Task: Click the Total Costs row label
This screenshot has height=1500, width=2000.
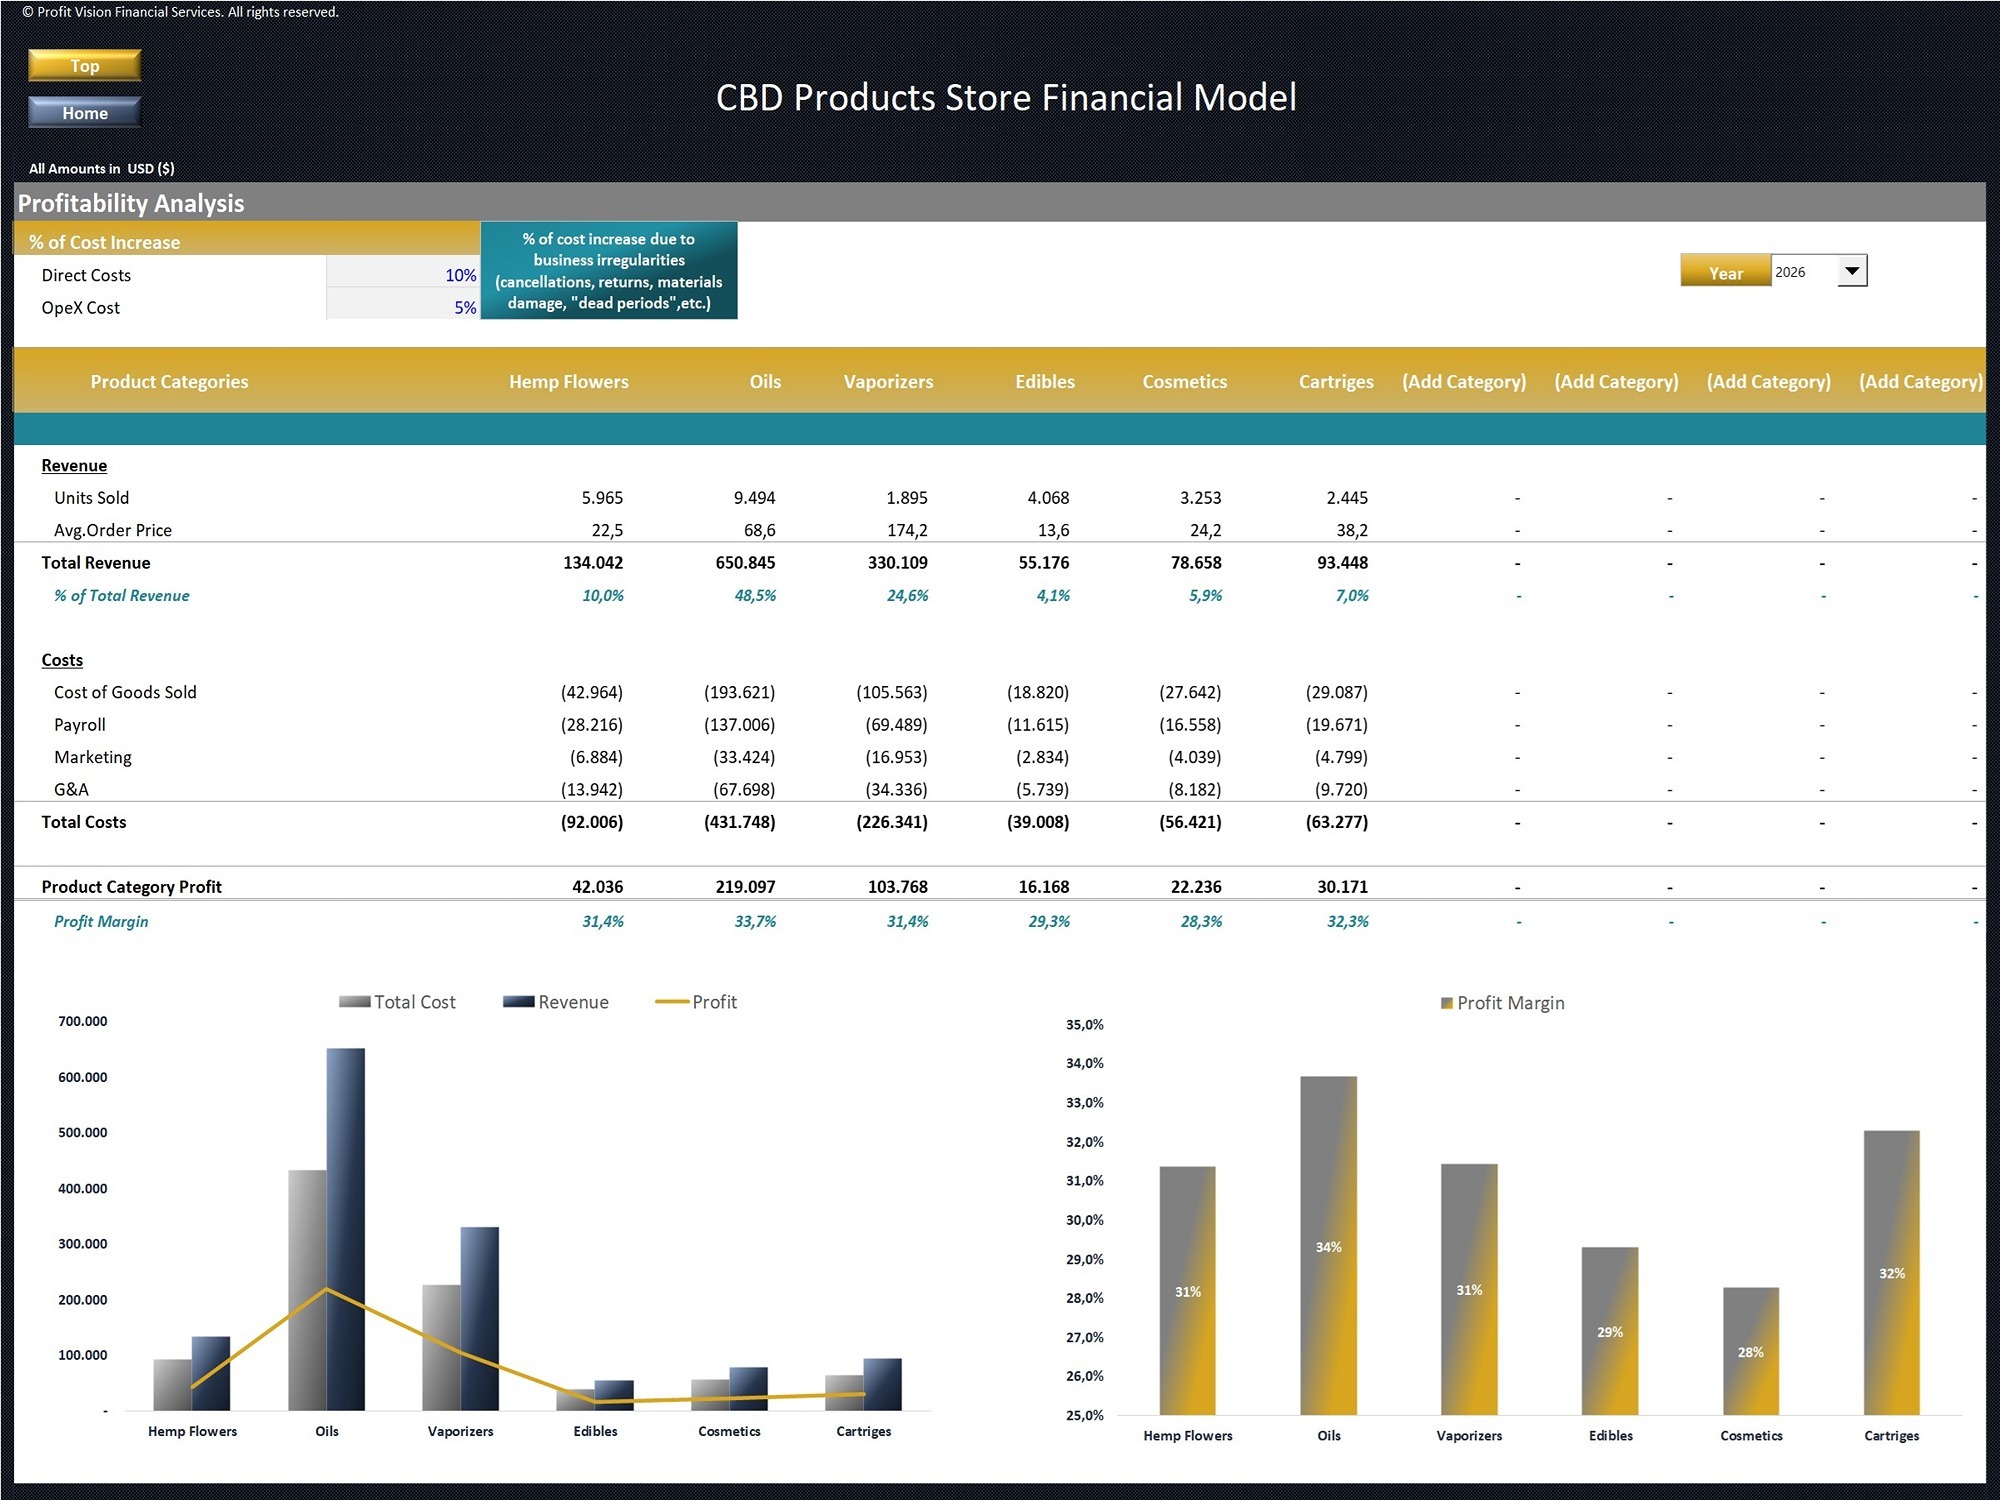Action: 84,822
